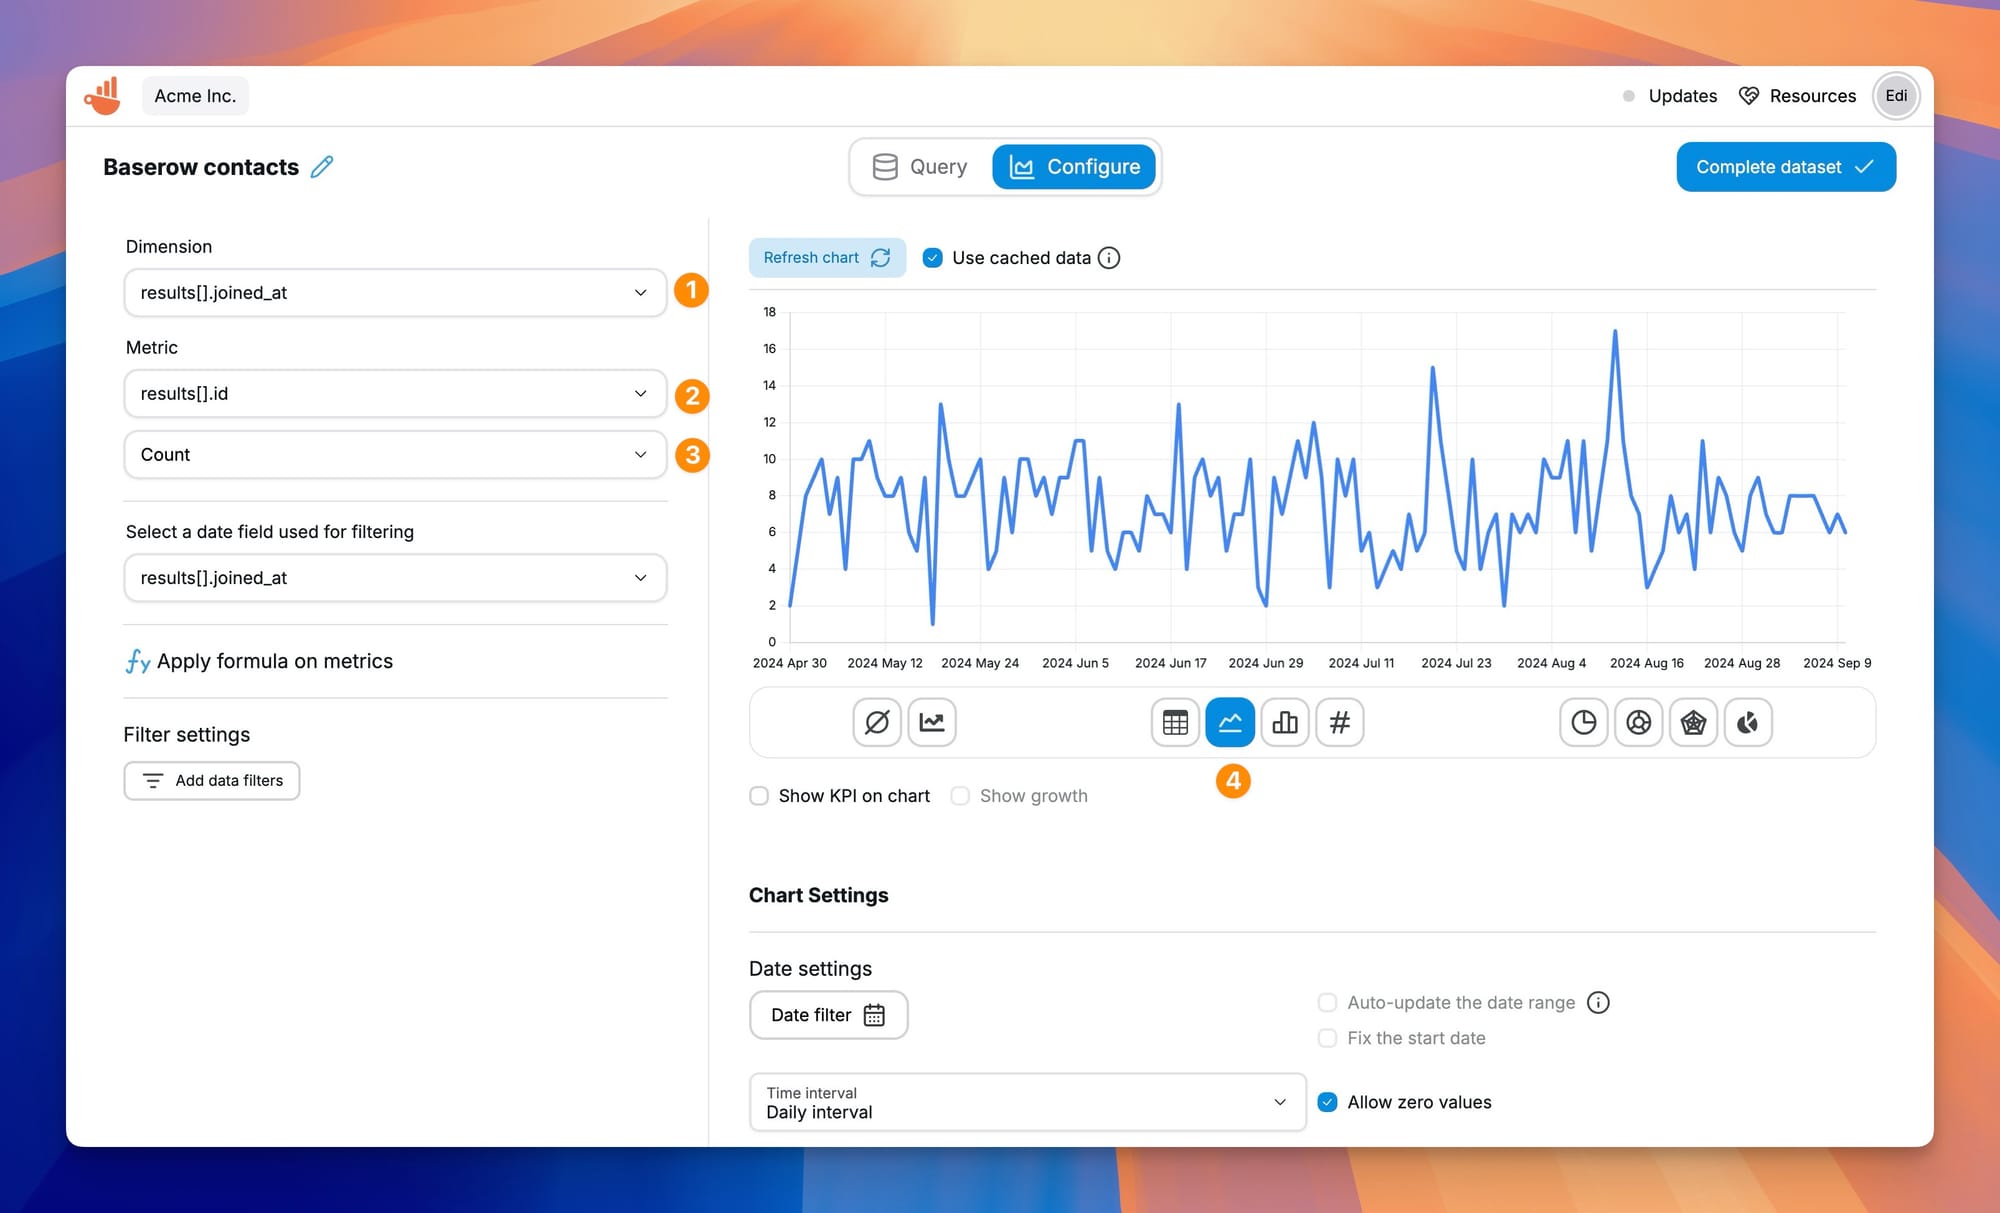This screenshot has height=1213, width=2000.
Task: Switch to the Configure tab
Action: pyautogui.click(x=1074, y=167)
